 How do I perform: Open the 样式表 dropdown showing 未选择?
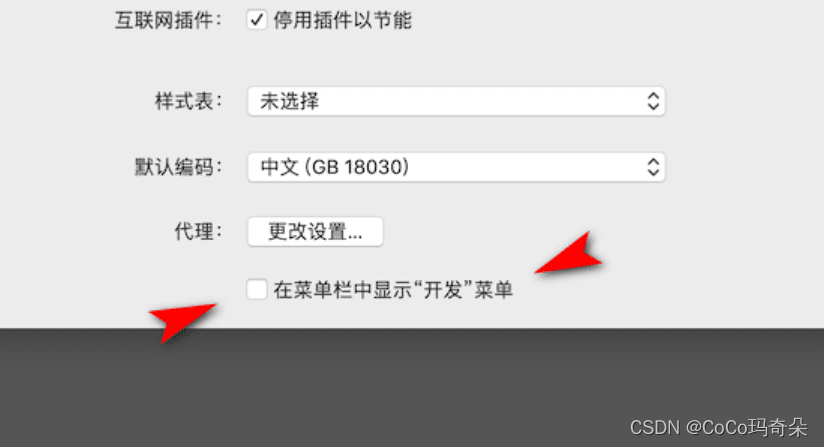pos(456,101)
